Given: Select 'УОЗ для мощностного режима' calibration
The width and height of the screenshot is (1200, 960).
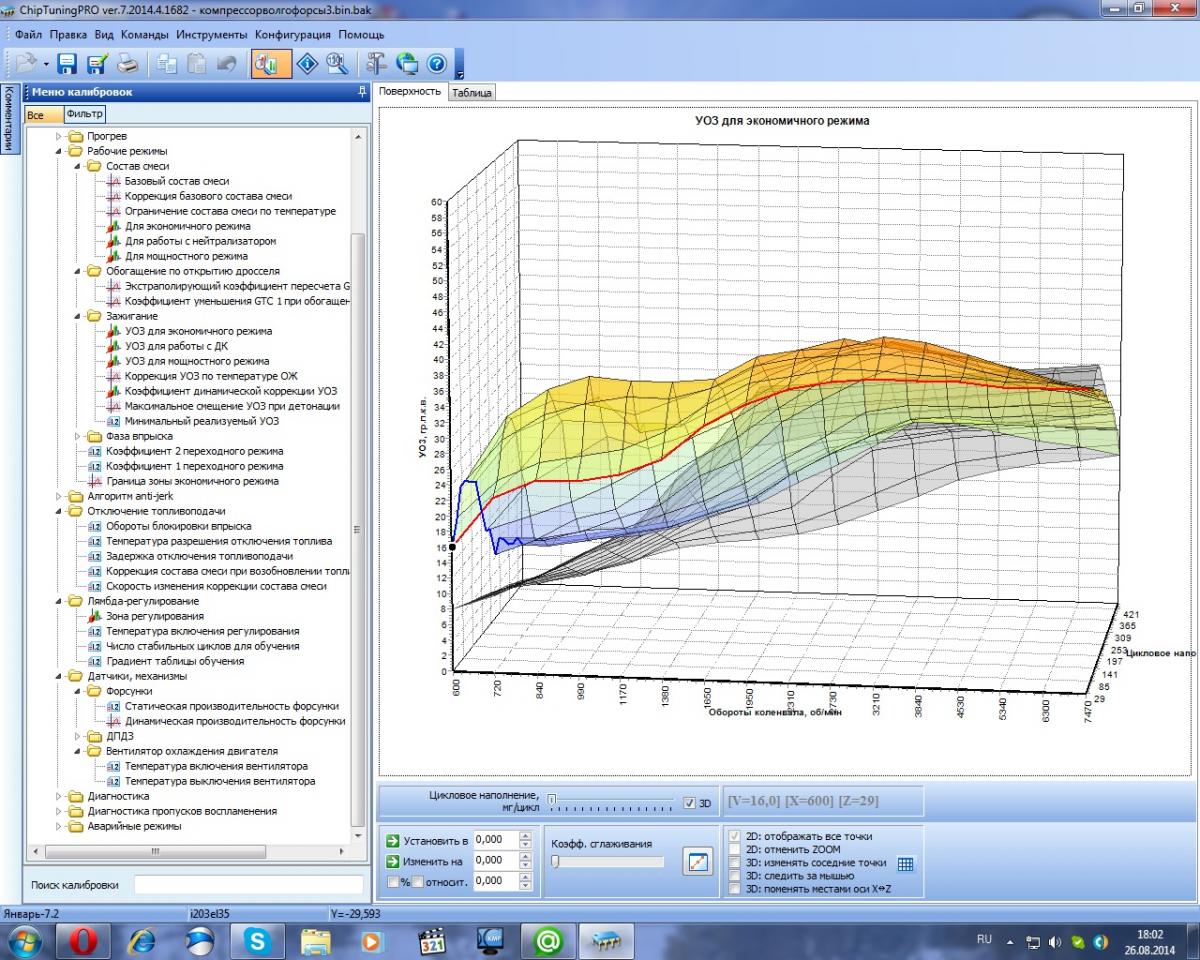Looking at the screenshot, I should coord(196,361).
